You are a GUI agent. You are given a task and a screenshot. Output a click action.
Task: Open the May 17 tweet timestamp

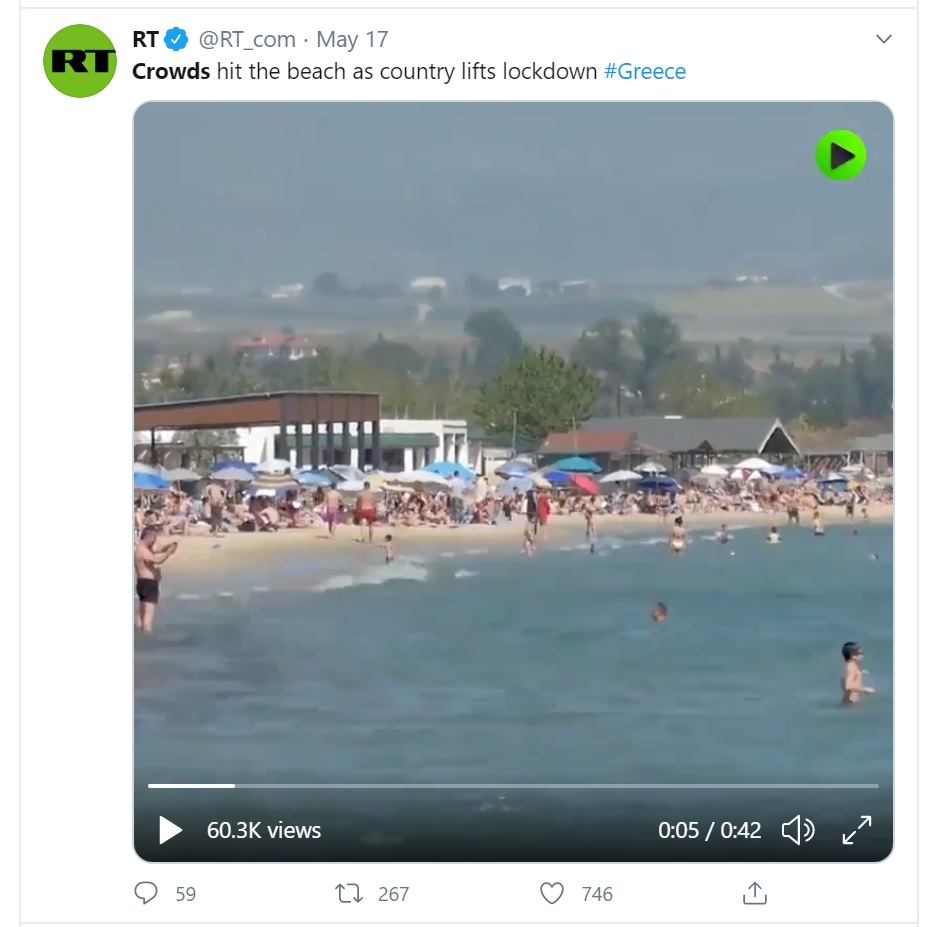[352, 40]
